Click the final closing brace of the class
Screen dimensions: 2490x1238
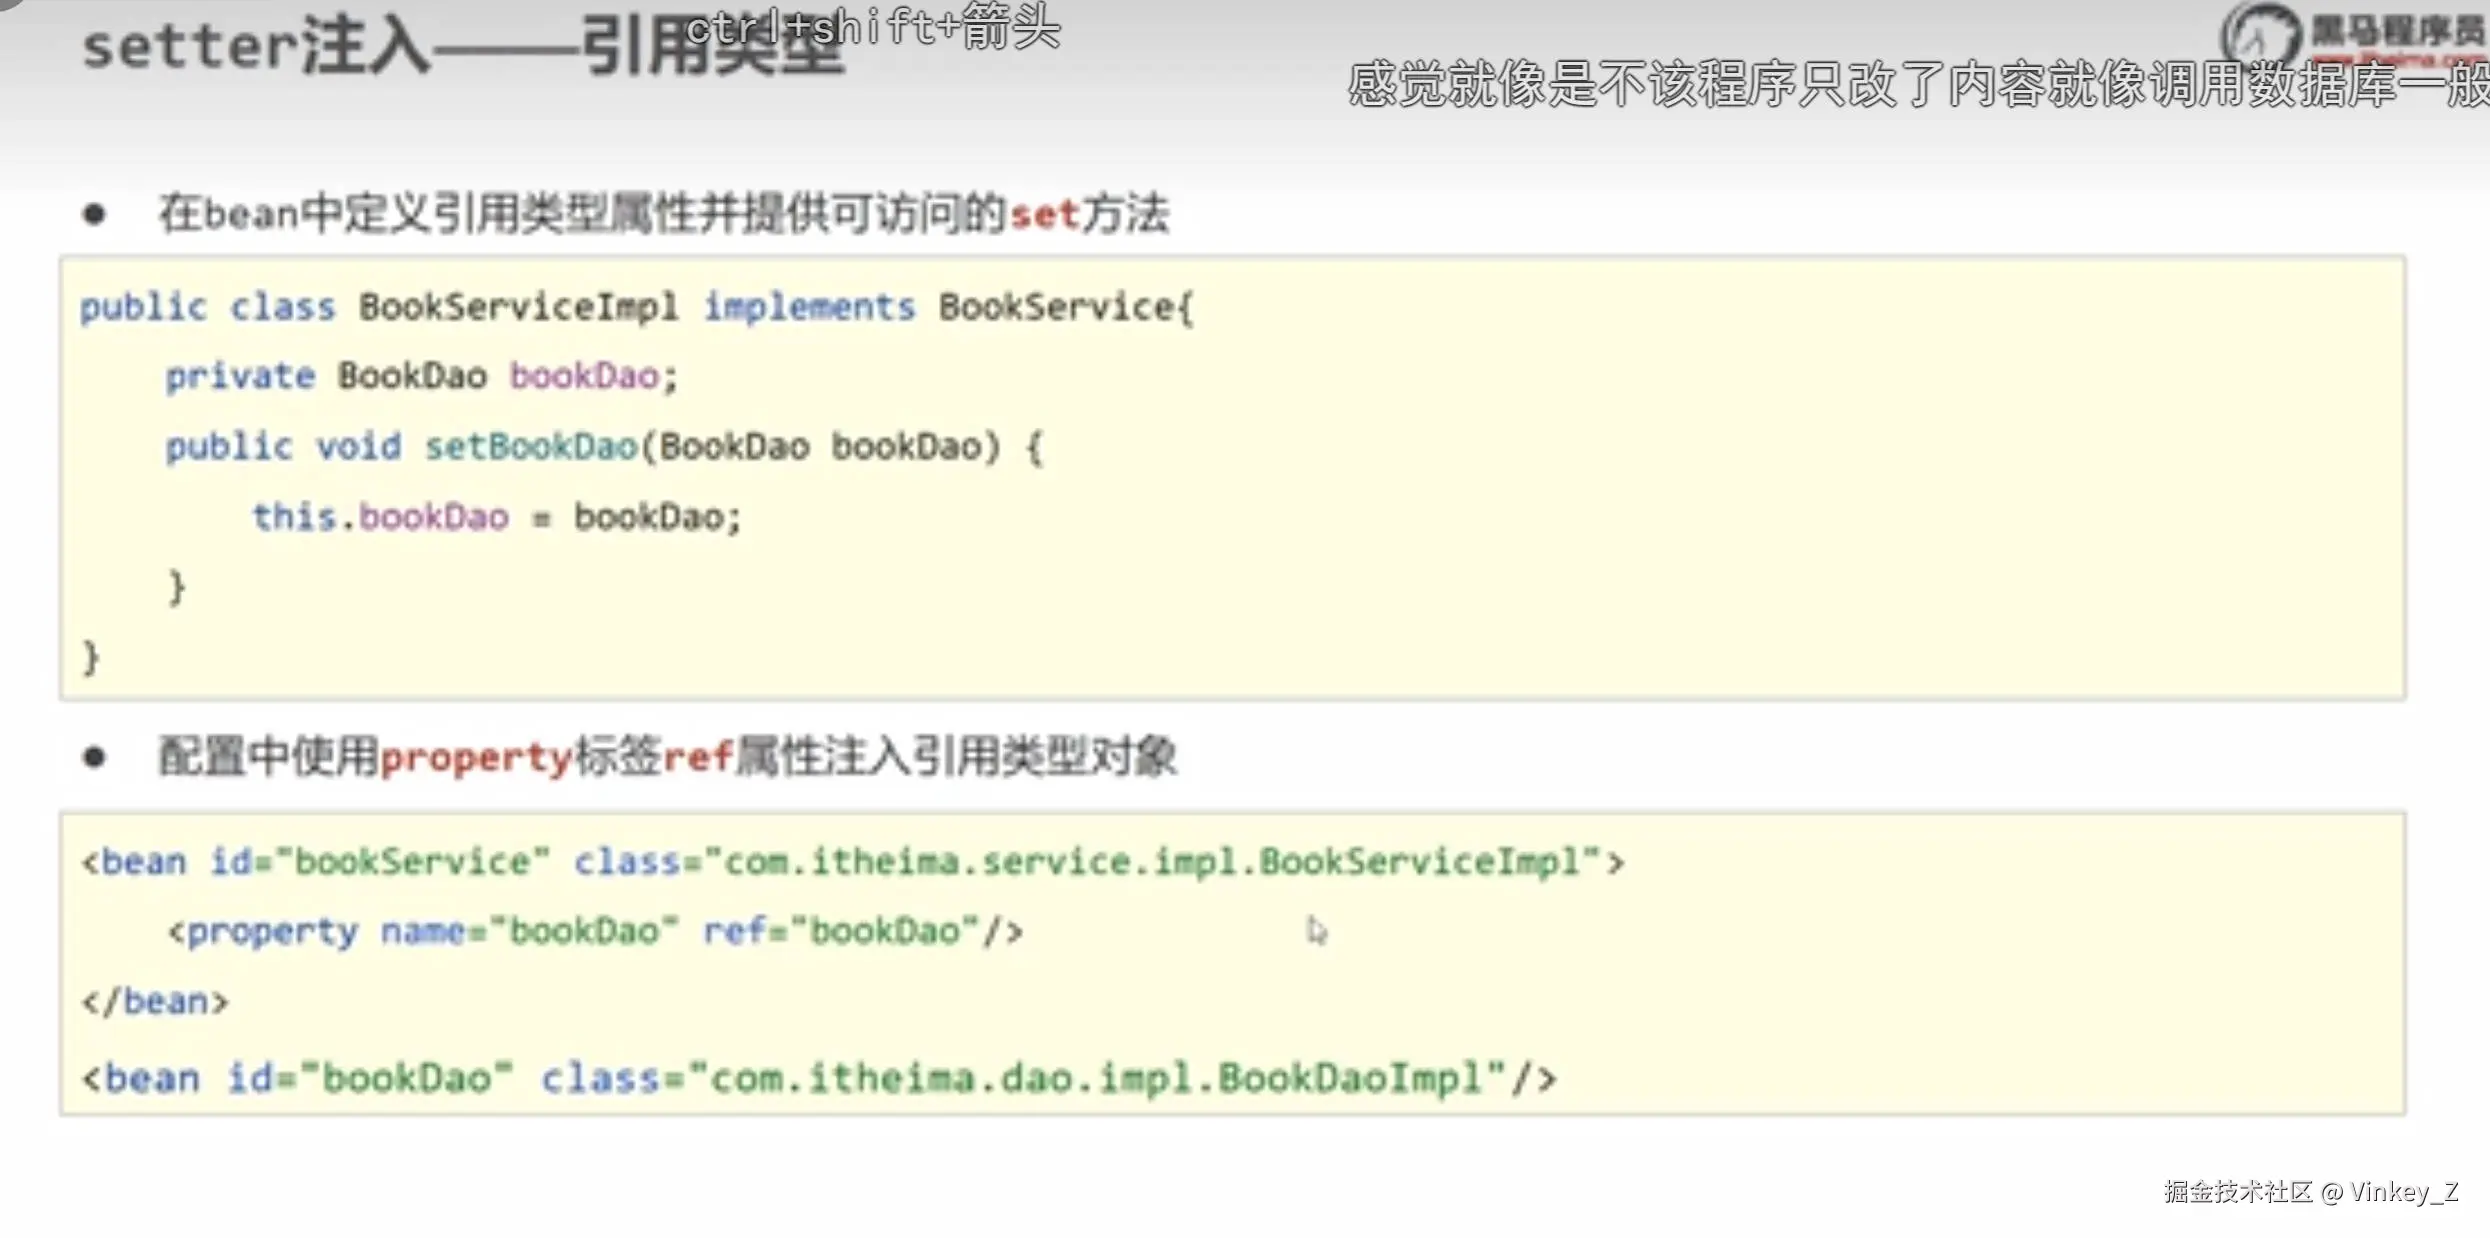click(91, 657)
